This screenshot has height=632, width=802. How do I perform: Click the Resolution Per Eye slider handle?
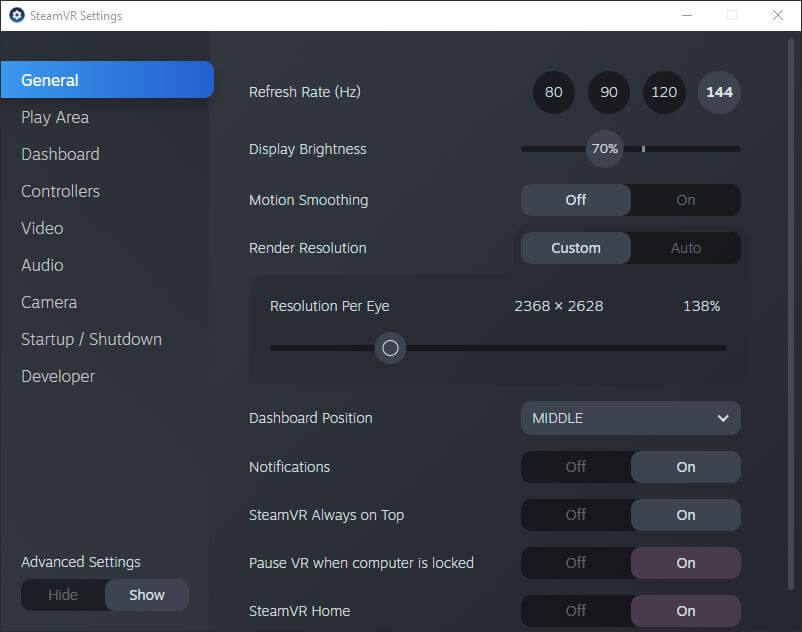tap(390, 348)
